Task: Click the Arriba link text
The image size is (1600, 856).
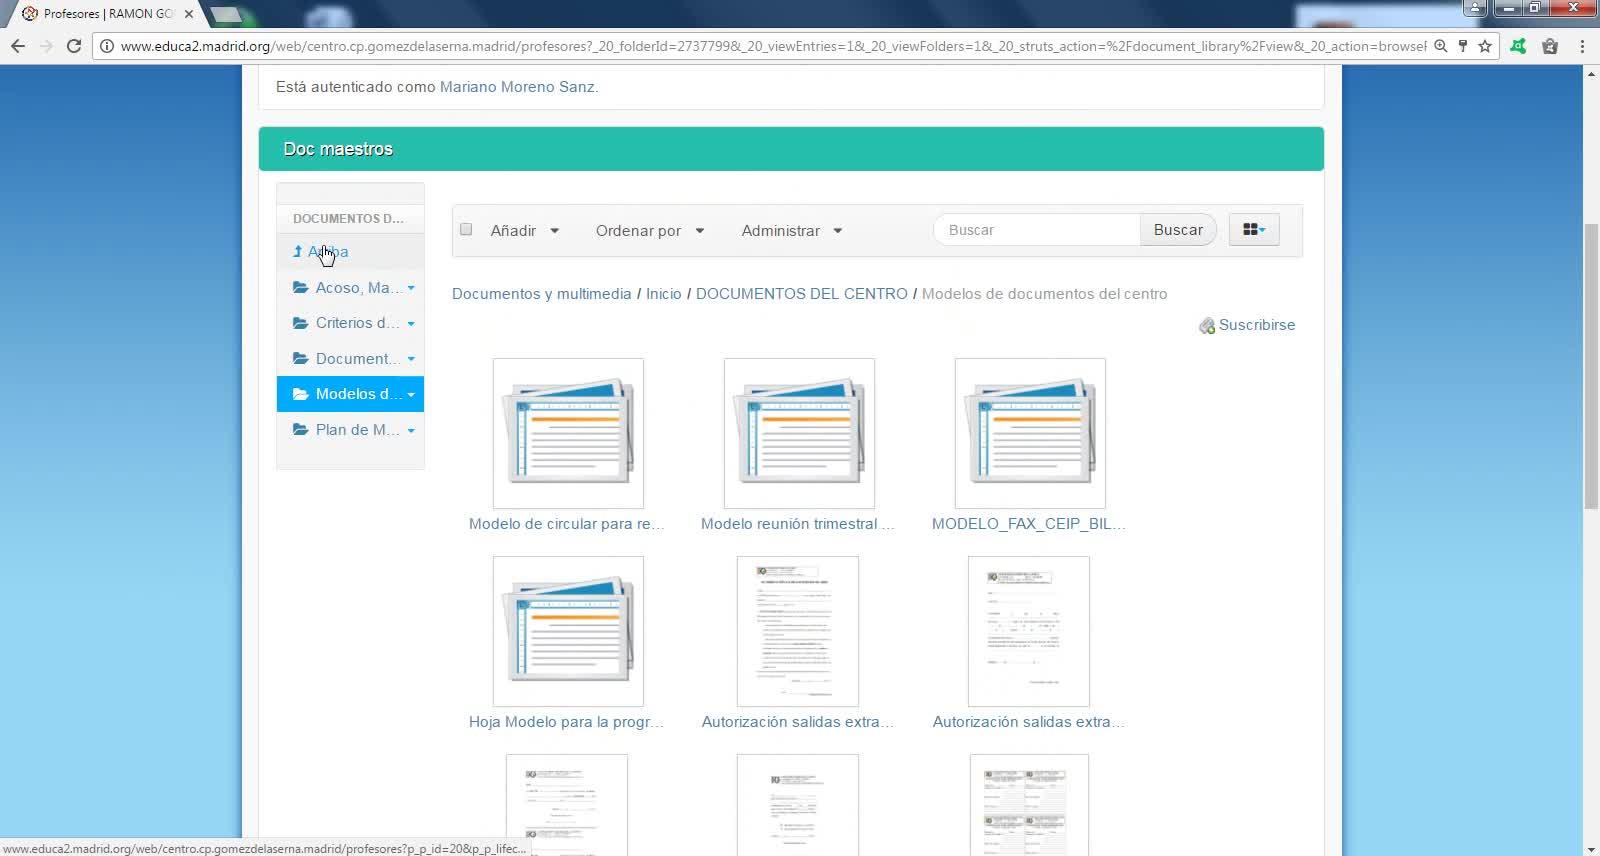Action: point(328,252)
